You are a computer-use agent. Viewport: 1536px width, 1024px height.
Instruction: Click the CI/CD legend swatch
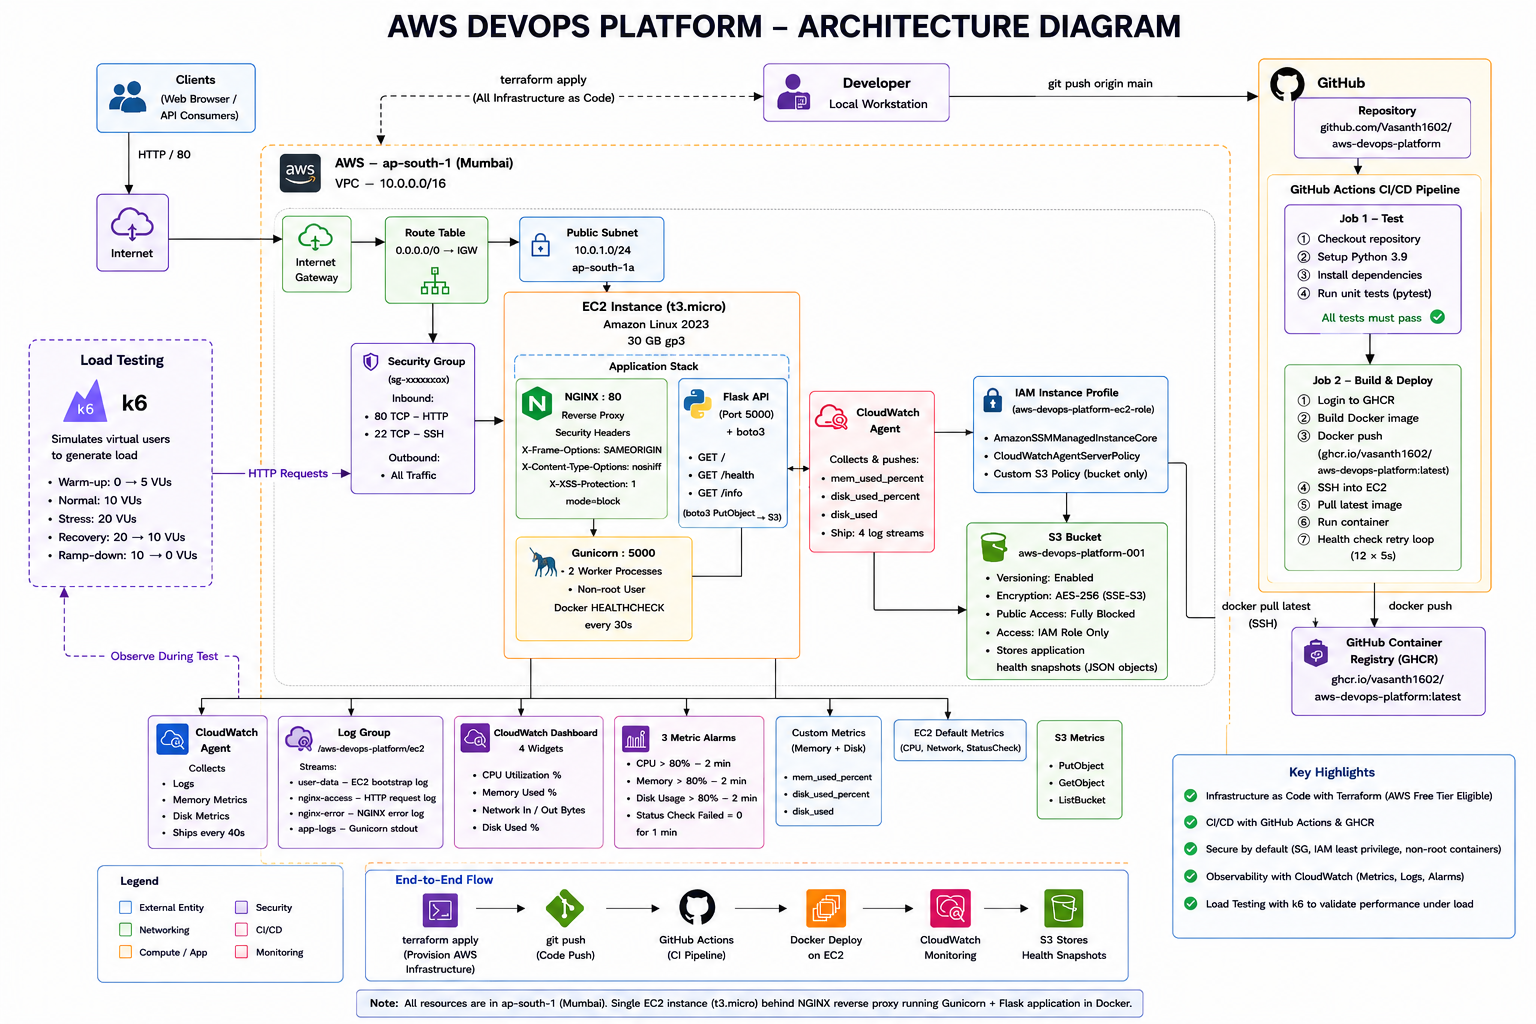(241, 930)
